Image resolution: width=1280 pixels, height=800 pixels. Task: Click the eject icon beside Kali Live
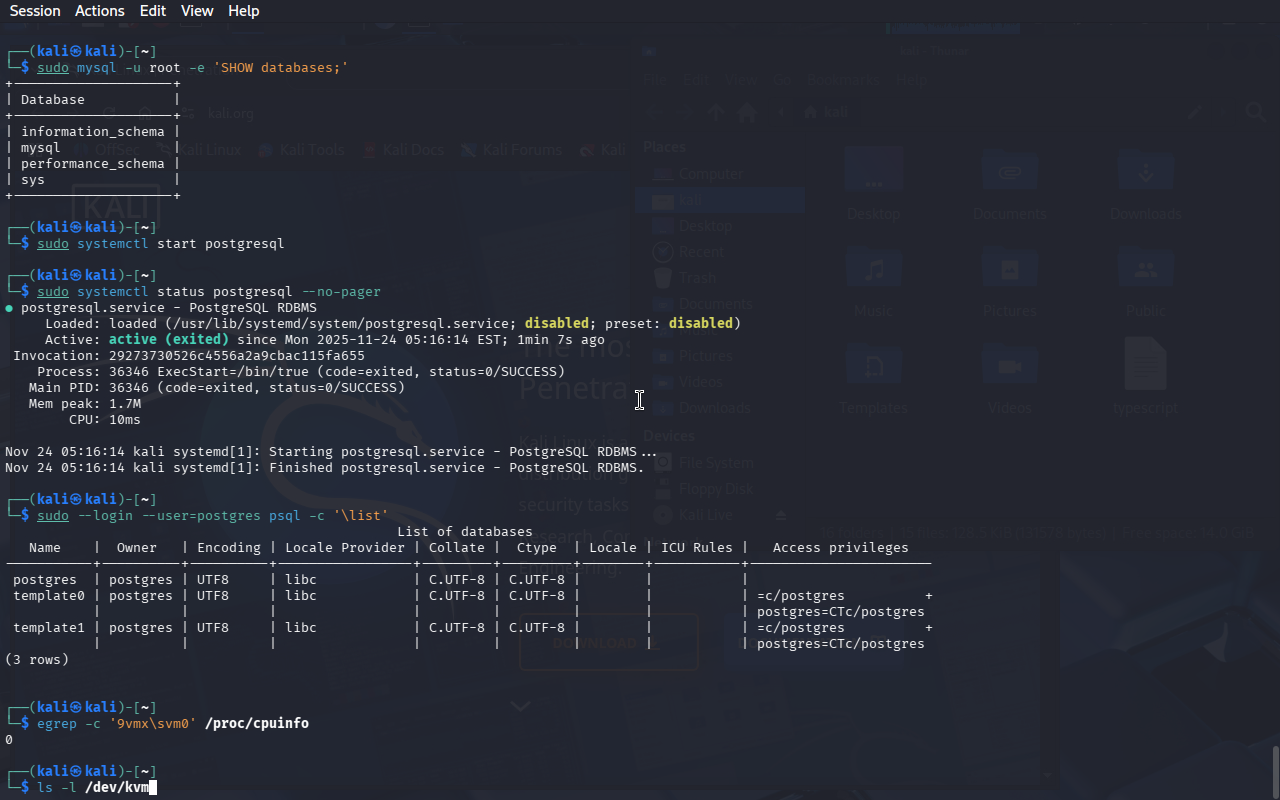(781, 515)
